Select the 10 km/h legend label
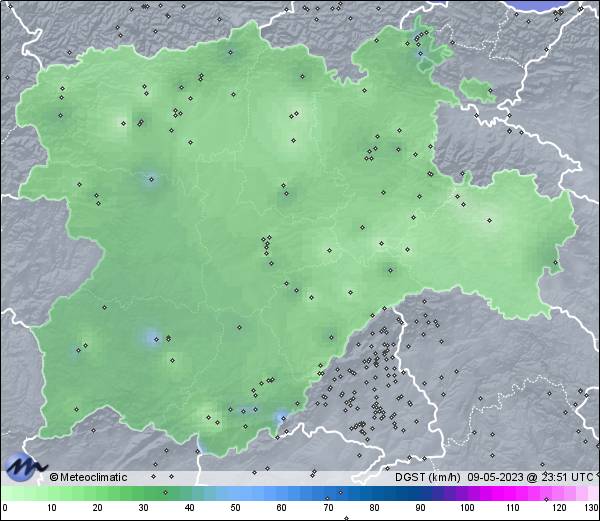Screen dimensions: 600x521 point(51,509)
